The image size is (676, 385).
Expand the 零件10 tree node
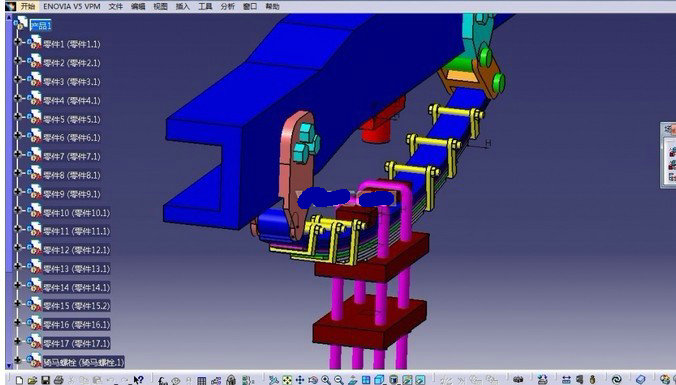[x=18, y=210]
